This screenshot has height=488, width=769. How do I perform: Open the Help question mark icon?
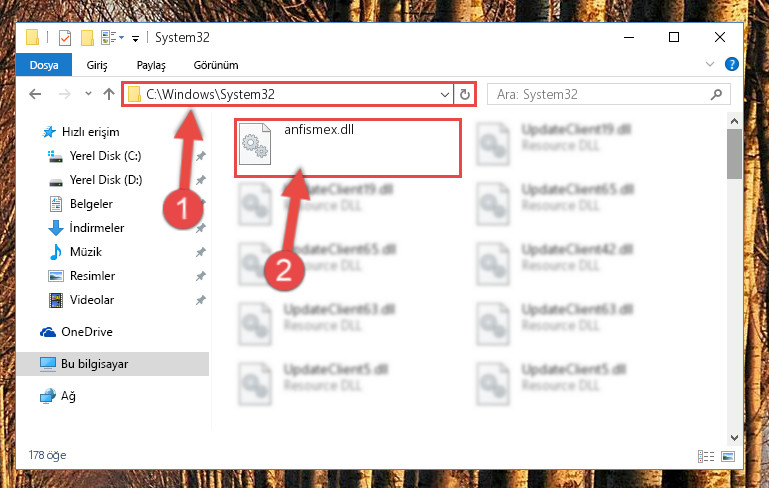(x=731, y=64)
